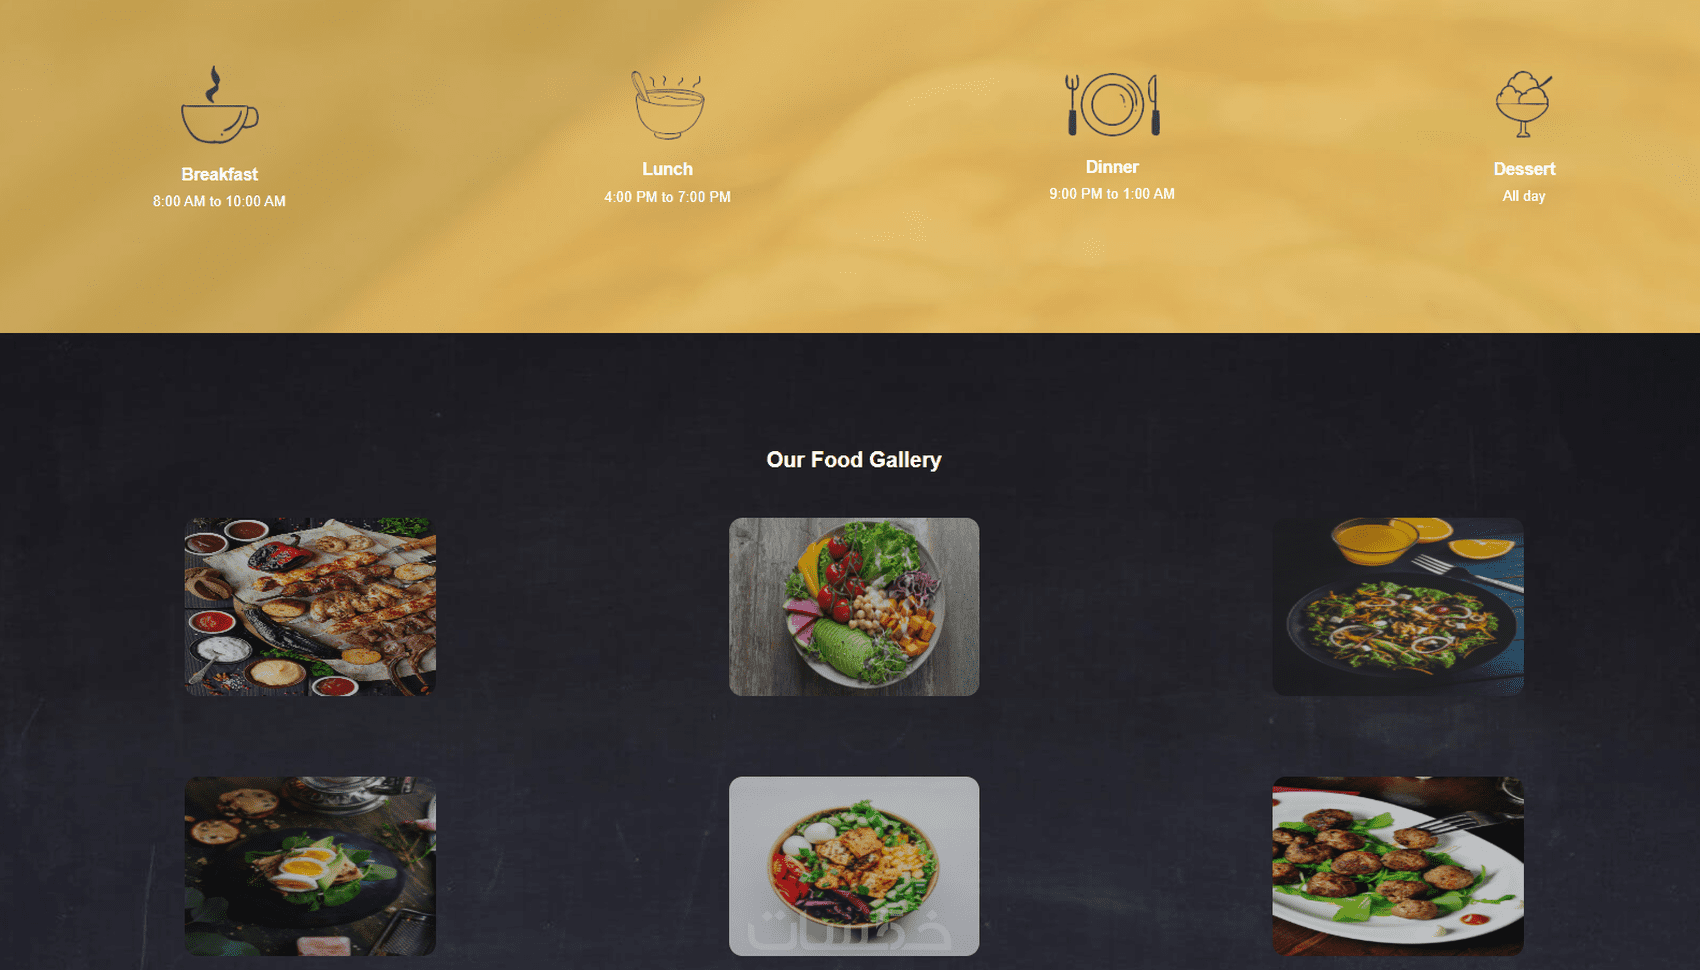Click the soup bowl Lunch icon

pos(668,104)
